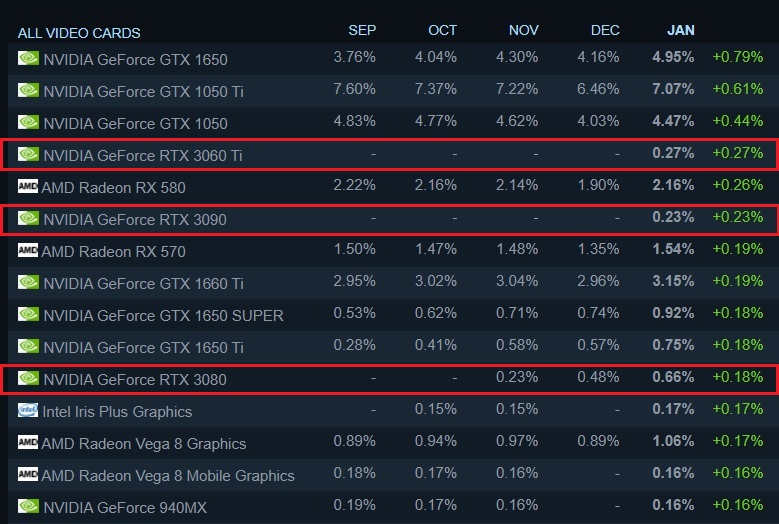Click the DEC column header
This screenshot has width=779, height=524.
pos(604,30)
